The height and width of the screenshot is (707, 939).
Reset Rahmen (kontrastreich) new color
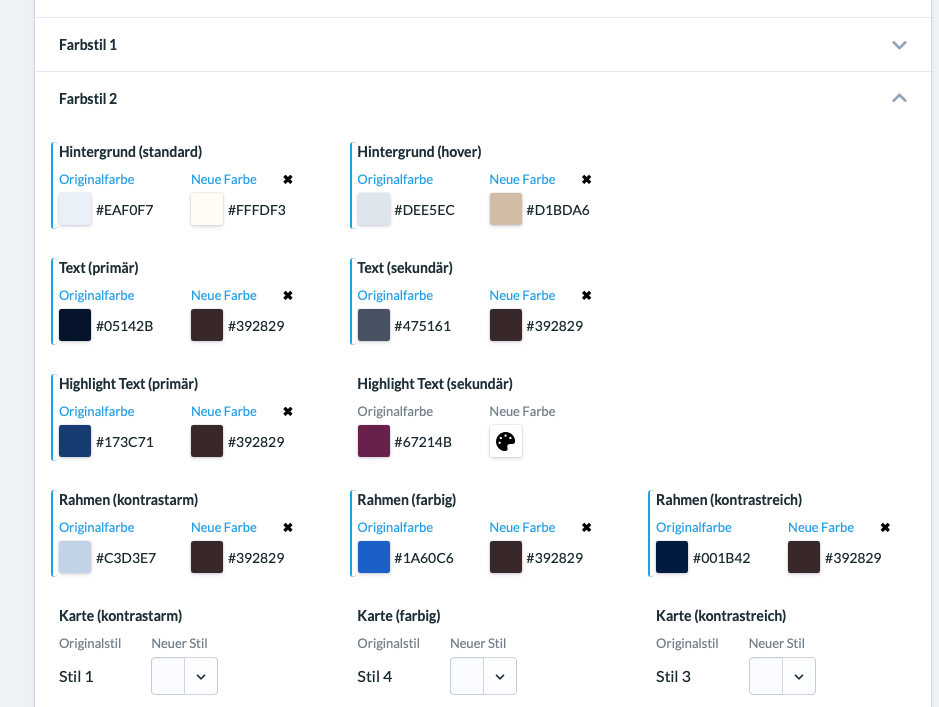point(885,528)
